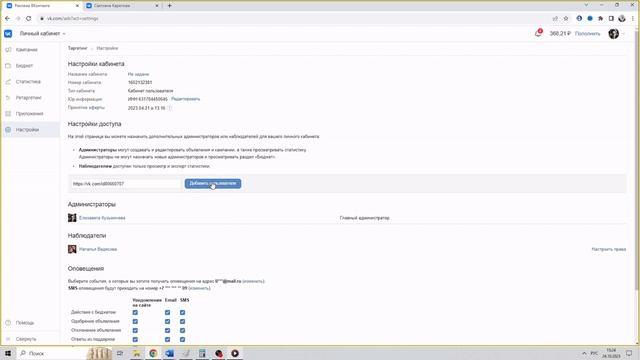Click the browser address bar
Screen dimensions: 640x360
pyautogui.click(x=294, y=18)
